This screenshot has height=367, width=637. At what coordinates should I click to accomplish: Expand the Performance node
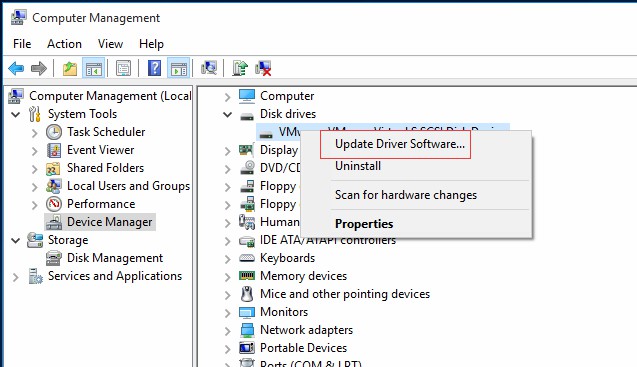point(35,204)
